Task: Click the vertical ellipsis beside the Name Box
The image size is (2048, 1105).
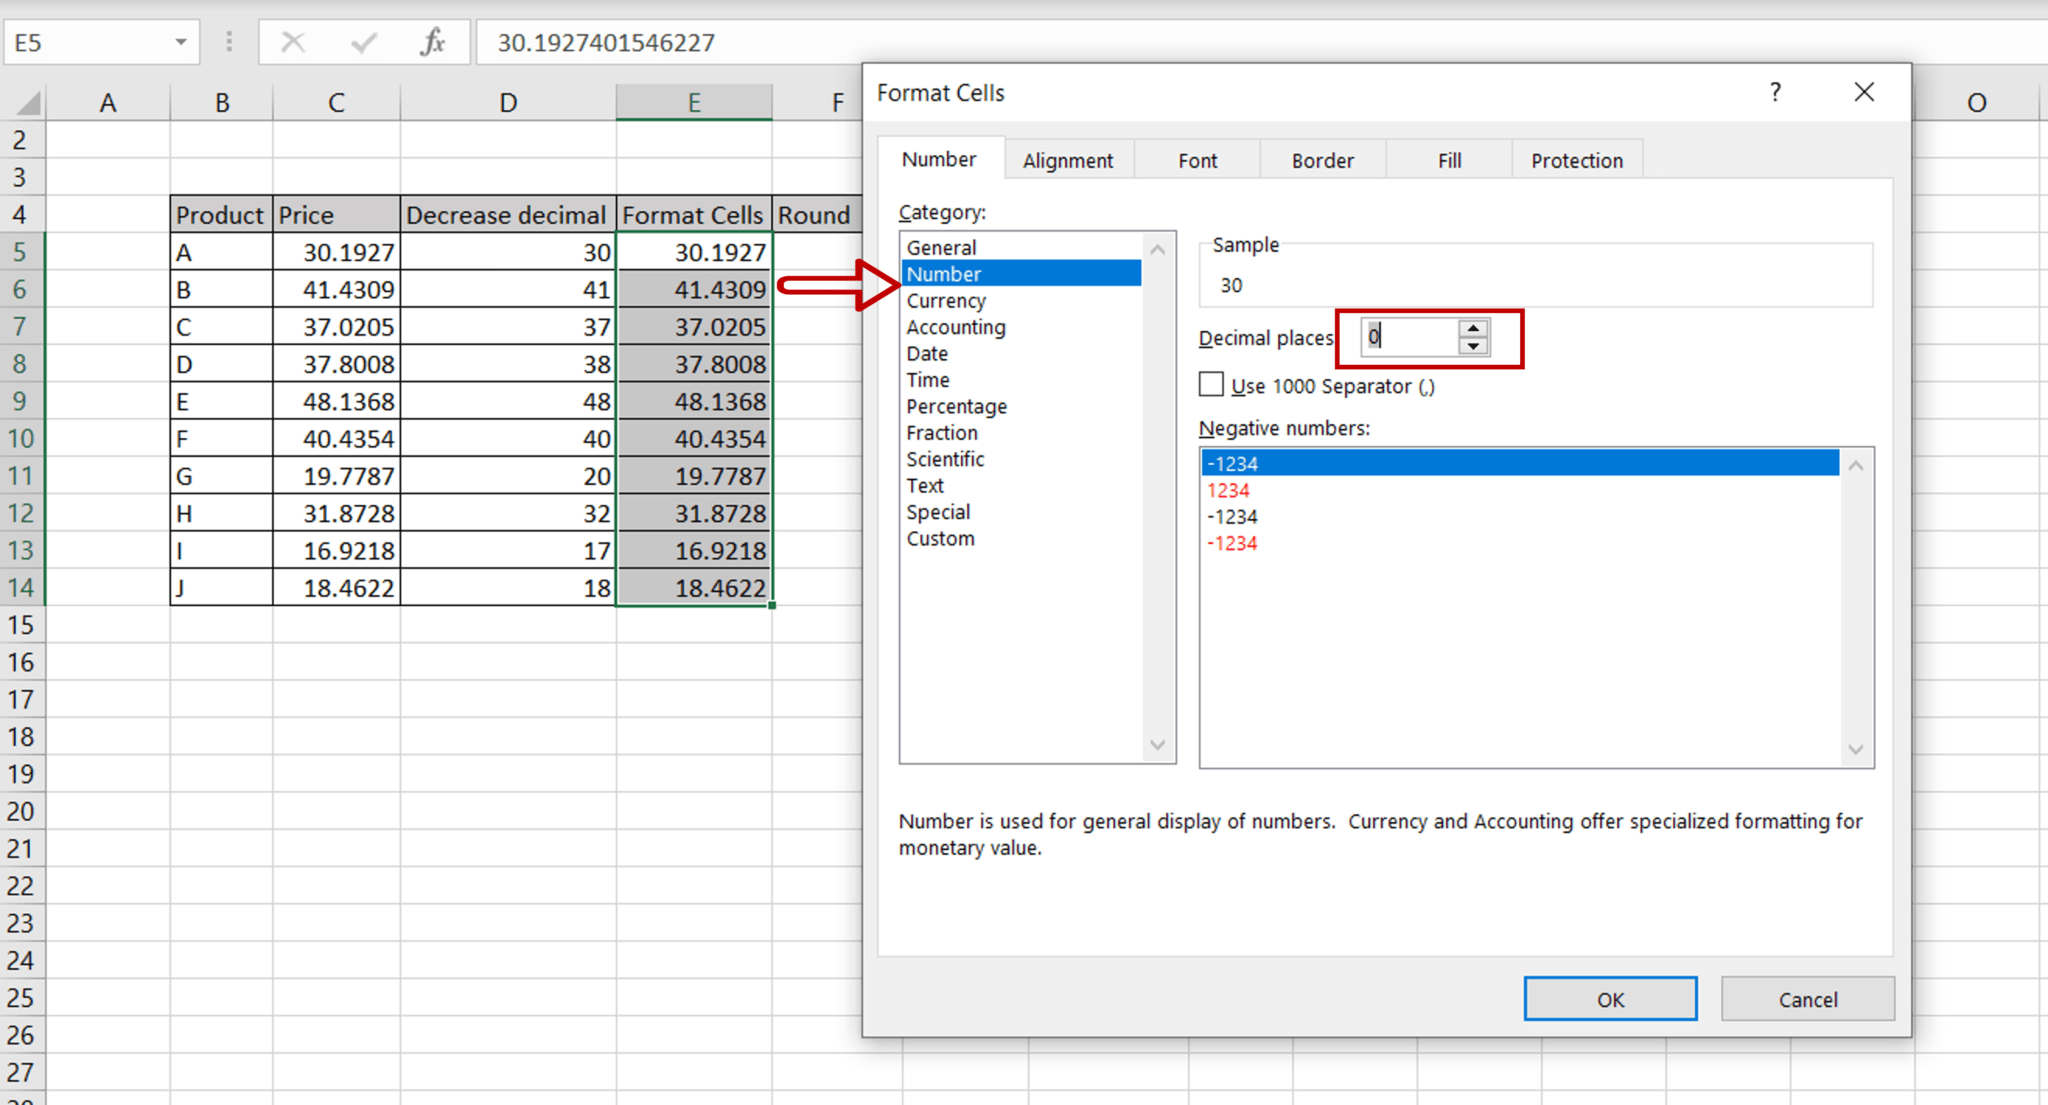Action: 229,42
